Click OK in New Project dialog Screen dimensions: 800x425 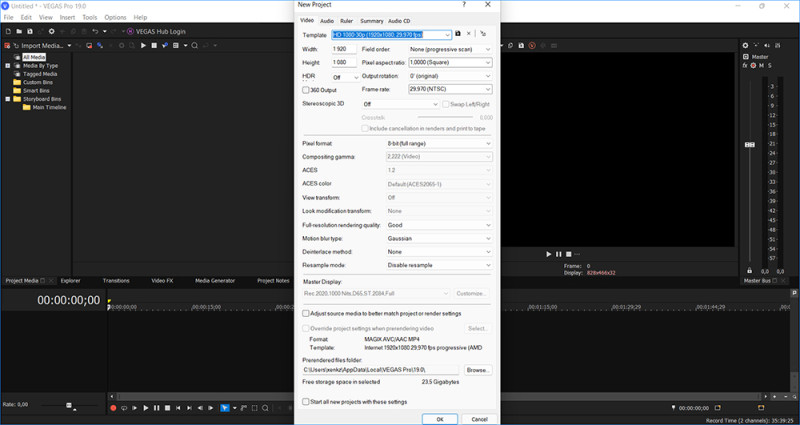click(x=440, y=419)
